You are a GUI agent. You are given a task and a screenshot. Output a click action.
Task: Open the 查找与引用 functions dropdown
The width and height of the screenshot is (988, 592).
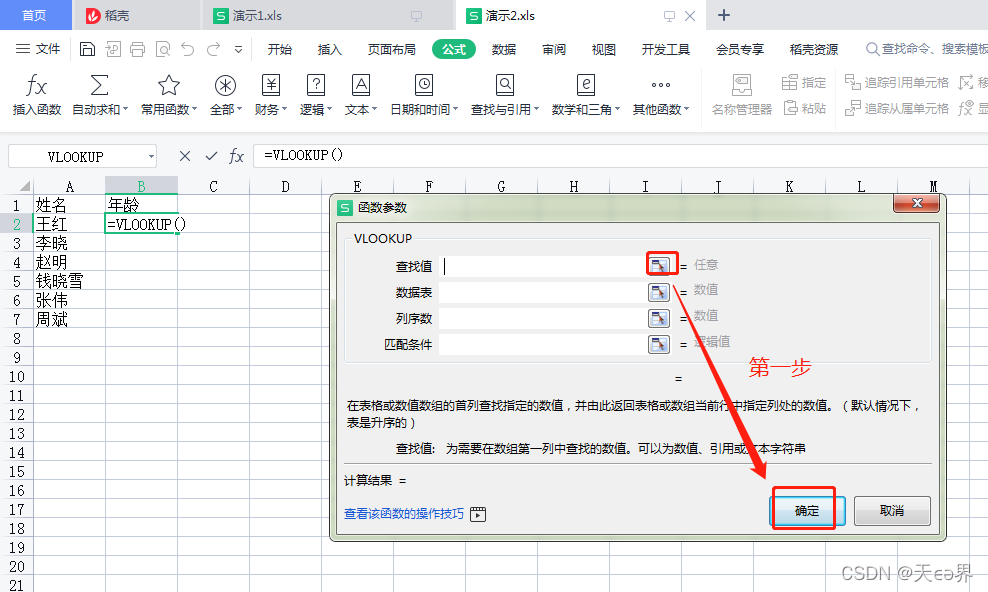coord(505,94)
